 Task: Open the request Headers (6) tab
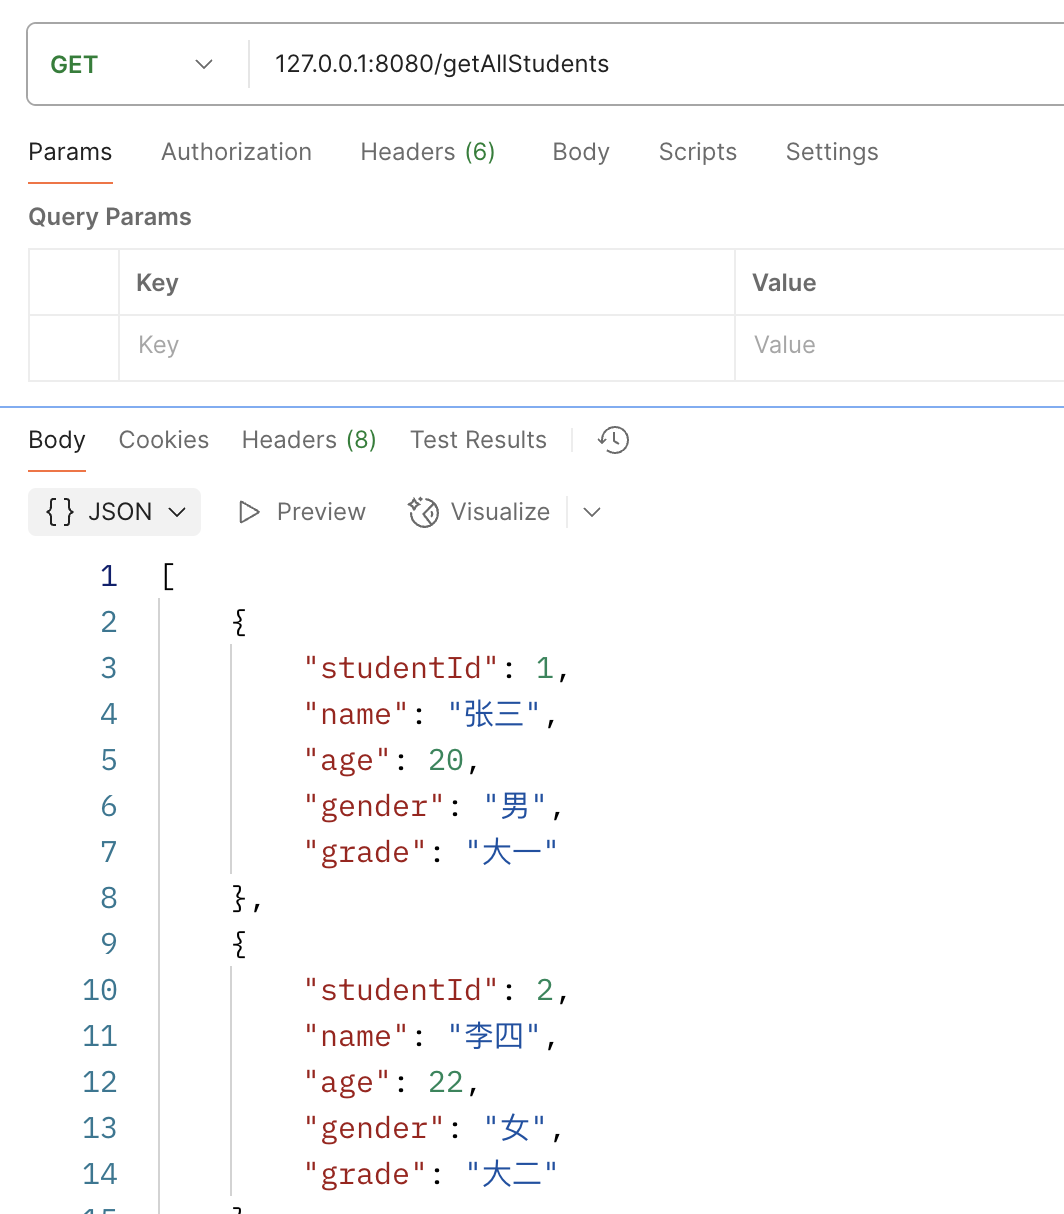pos(427,152)
